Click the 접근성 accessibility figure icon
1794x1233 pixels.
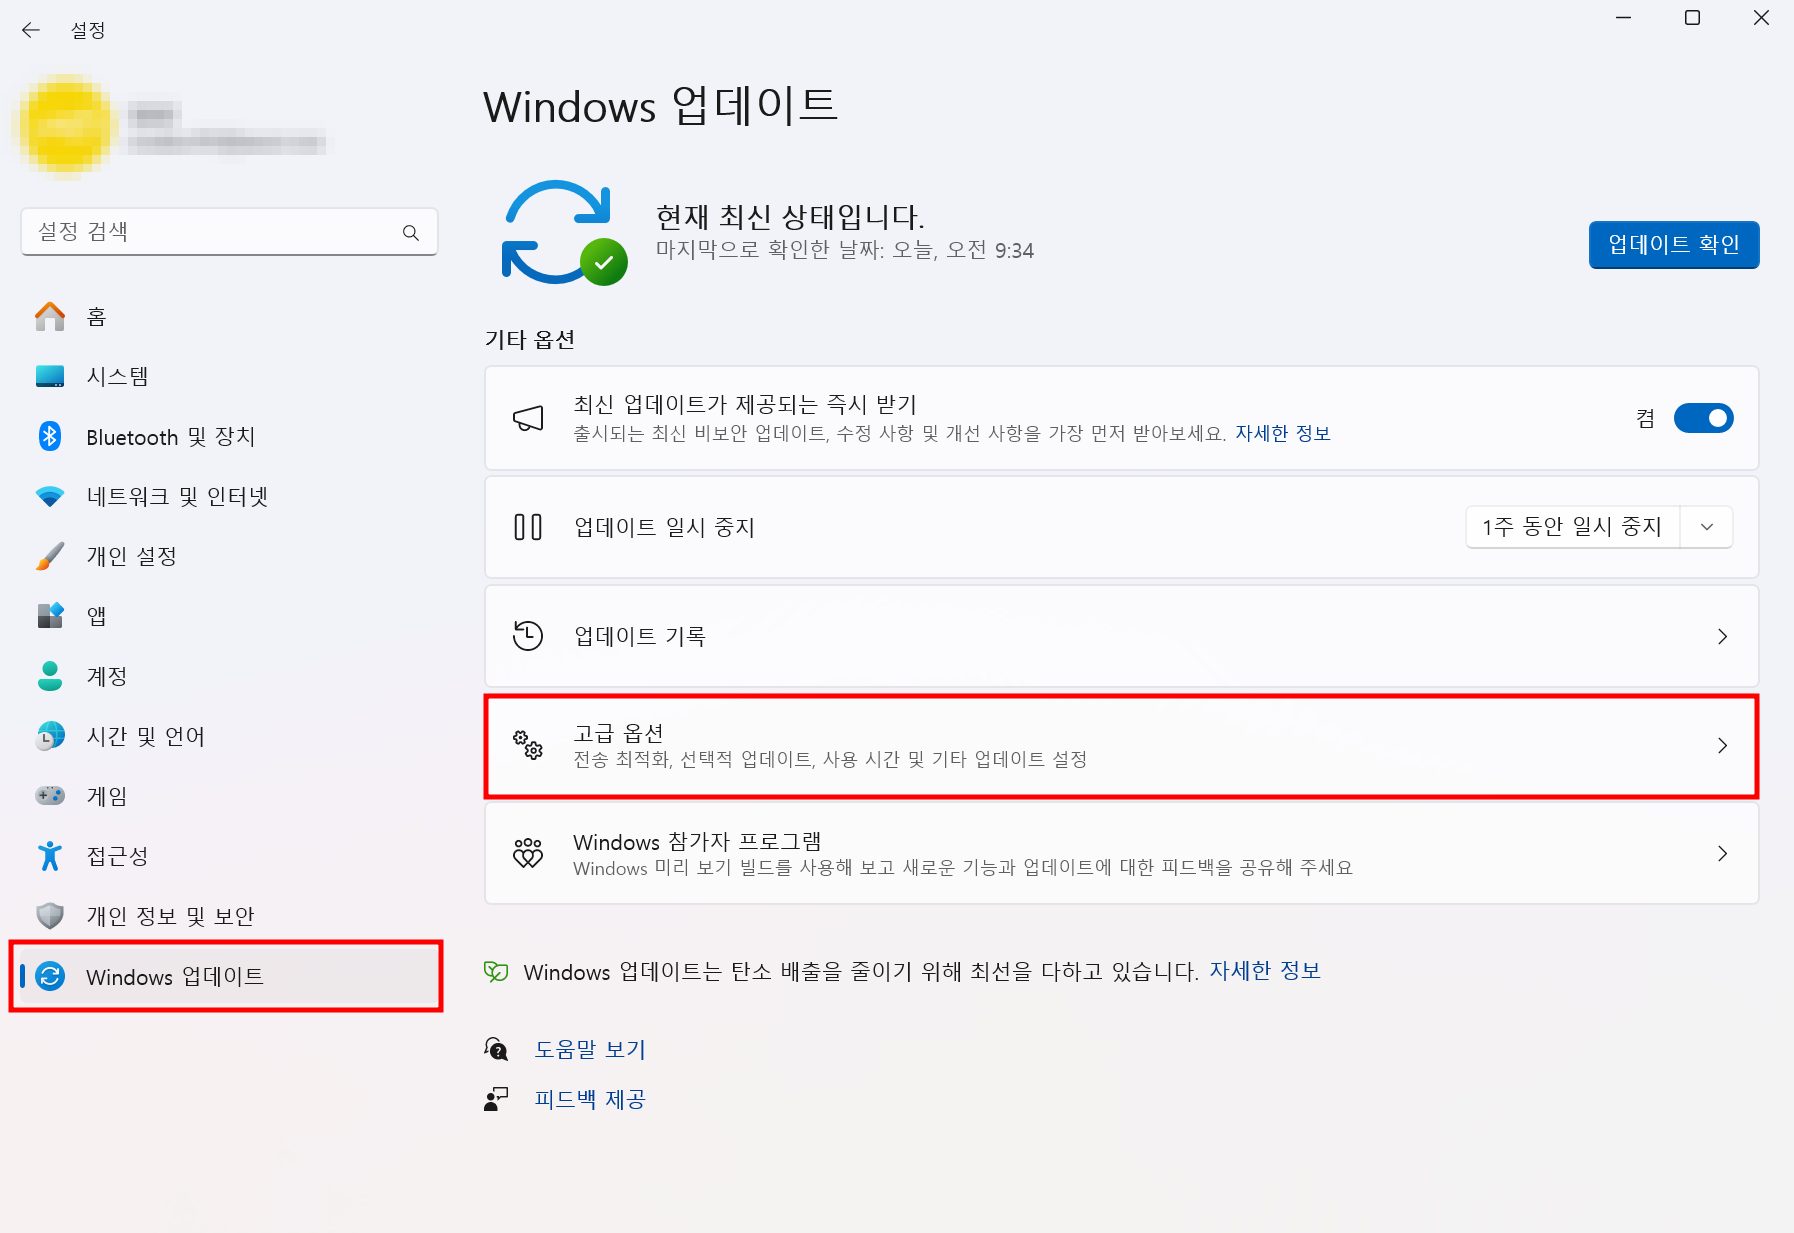[50, 856]
